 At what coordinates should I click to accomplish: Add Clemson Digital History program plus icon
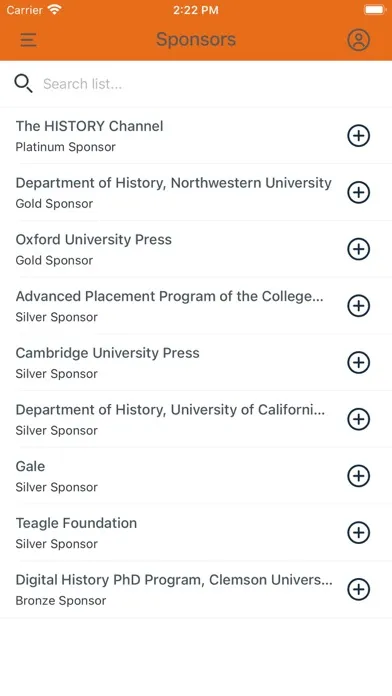(358, 589)
